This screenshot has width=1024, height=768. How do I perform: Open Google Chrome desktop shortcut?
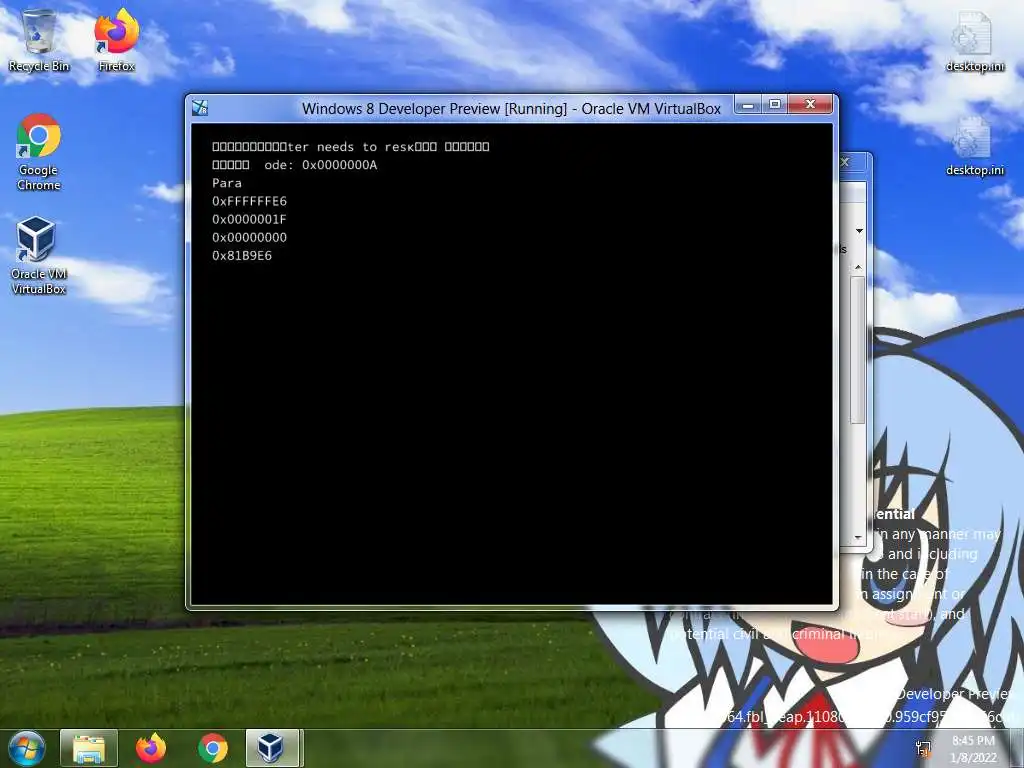coord(39,152)
